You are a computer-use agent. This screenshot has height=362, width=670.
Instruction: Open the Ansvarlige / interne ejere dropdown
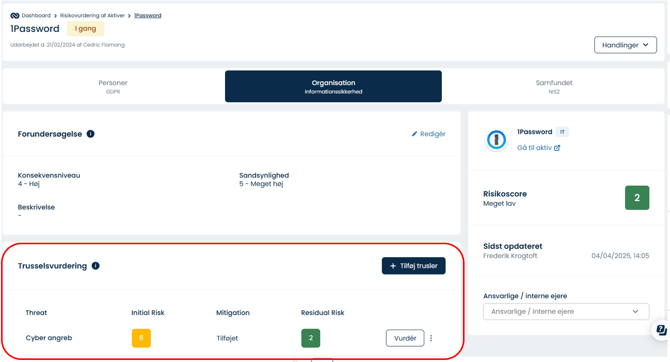pyautogui.click(x=566, y=312)
